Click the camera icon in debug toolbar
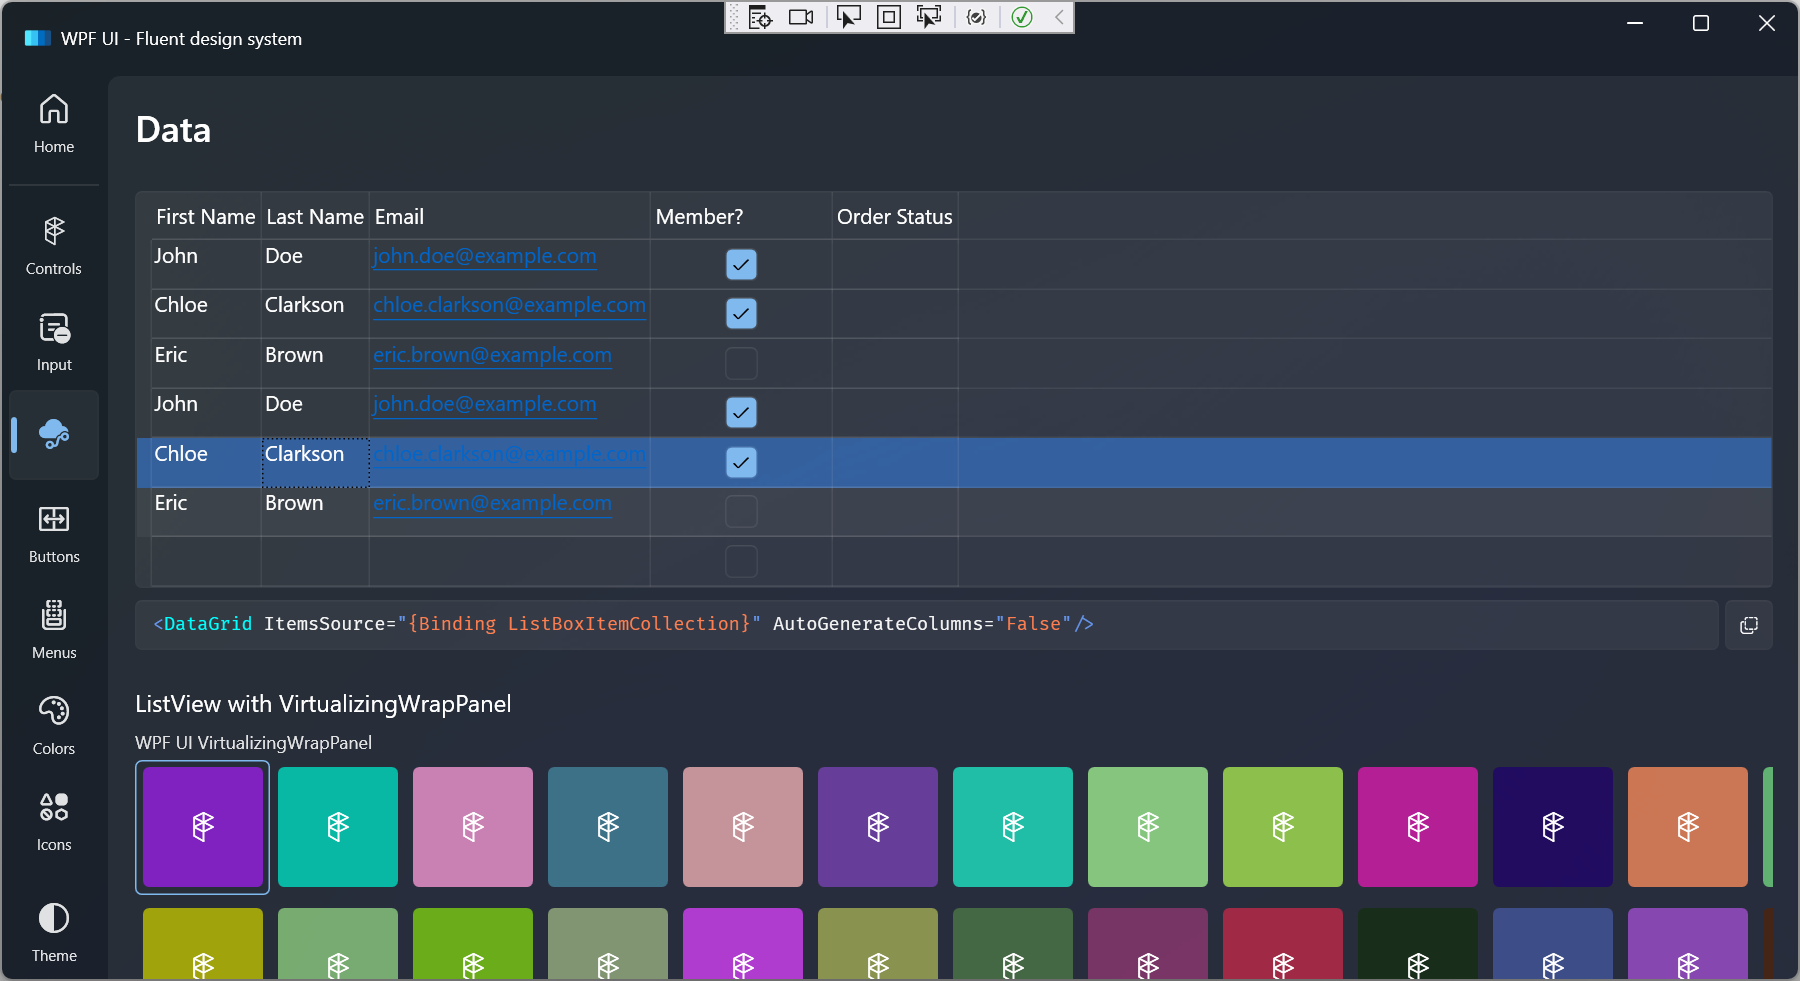This screenshot has height=981, width=1800. pyautogui.click(x=801, y=17)
